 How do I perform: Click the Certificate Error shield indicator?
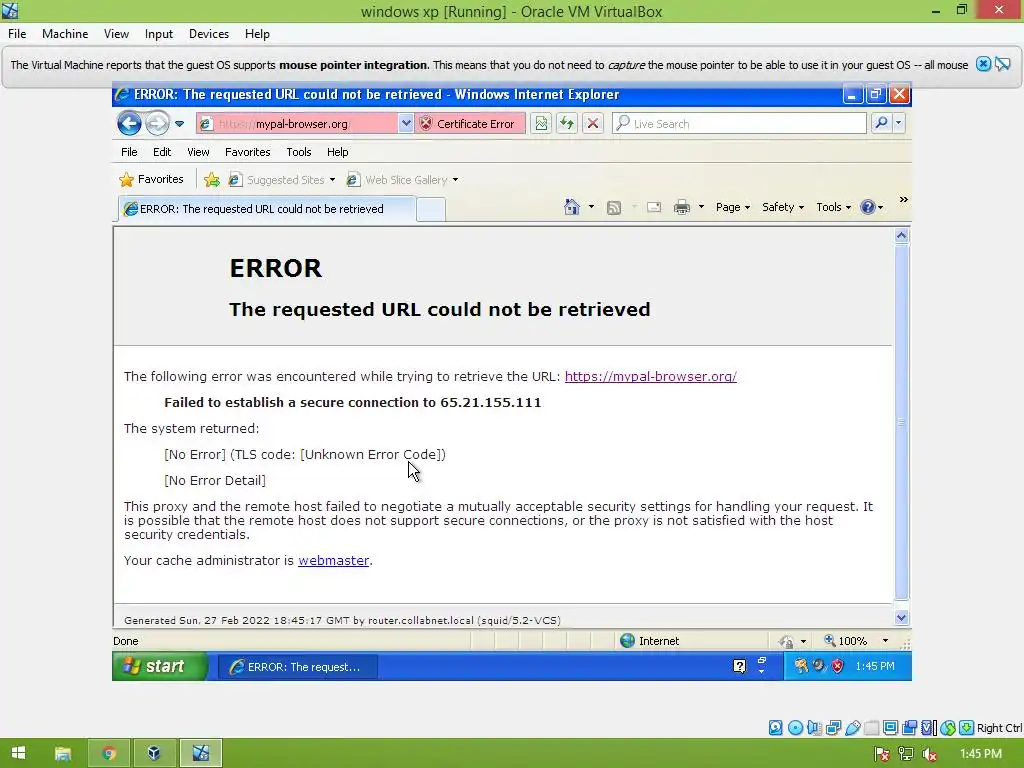click(x=470, y=123)
